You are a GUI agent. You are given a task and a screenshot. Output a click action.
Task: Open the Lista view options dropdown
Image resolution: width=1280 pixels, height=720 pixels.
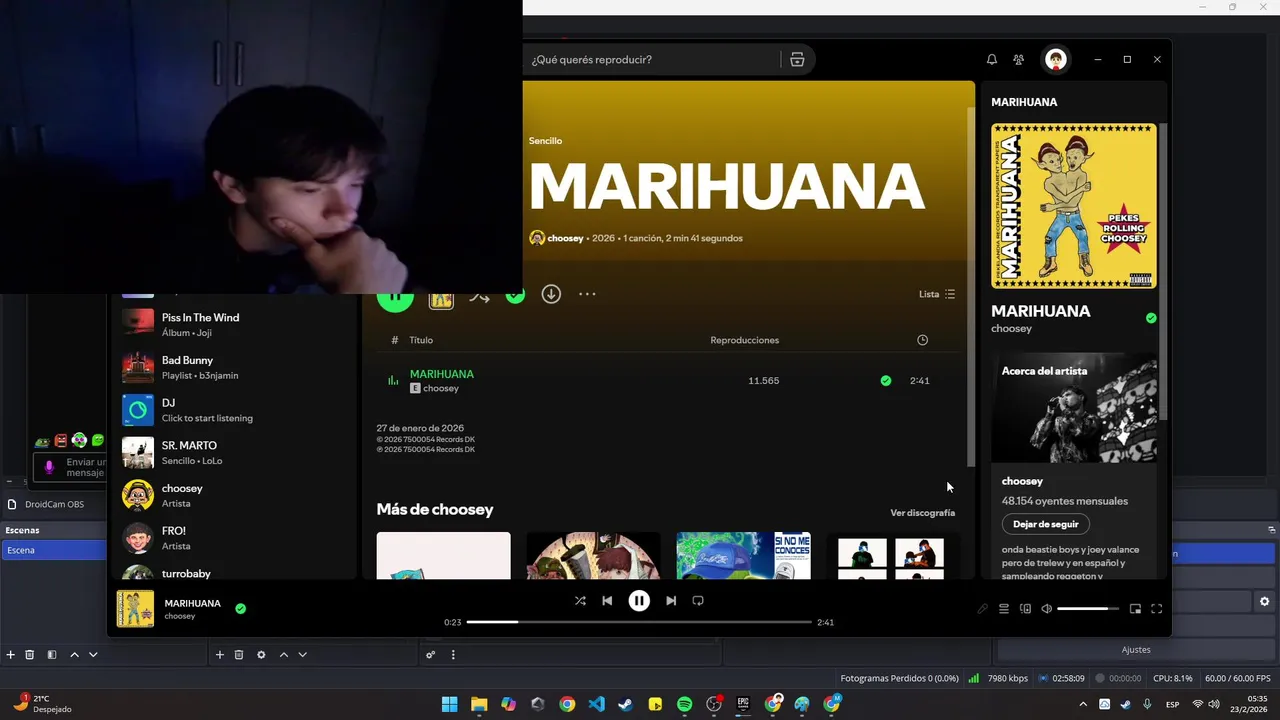pyautogui.click(x=937, y=294)
